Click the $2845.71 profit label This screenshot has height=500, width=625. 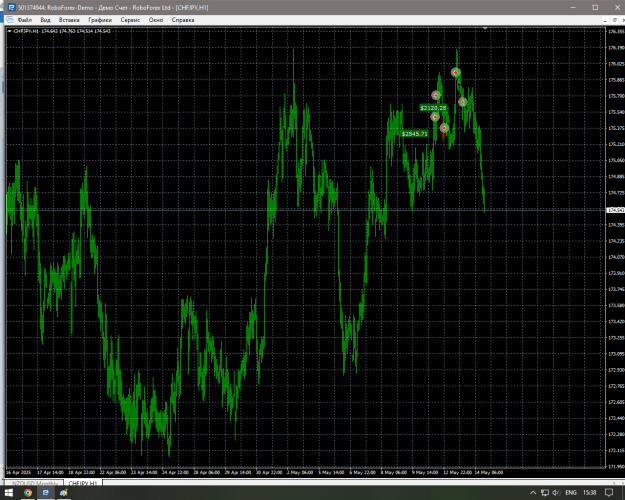click(x=415, y=134)
